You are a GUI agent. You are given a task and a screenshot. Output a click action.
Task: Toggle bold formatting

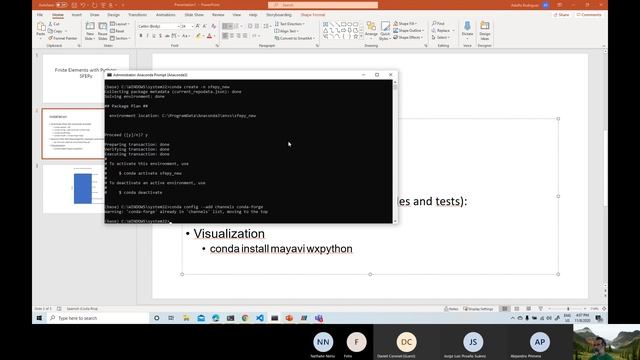click(141, 36)
